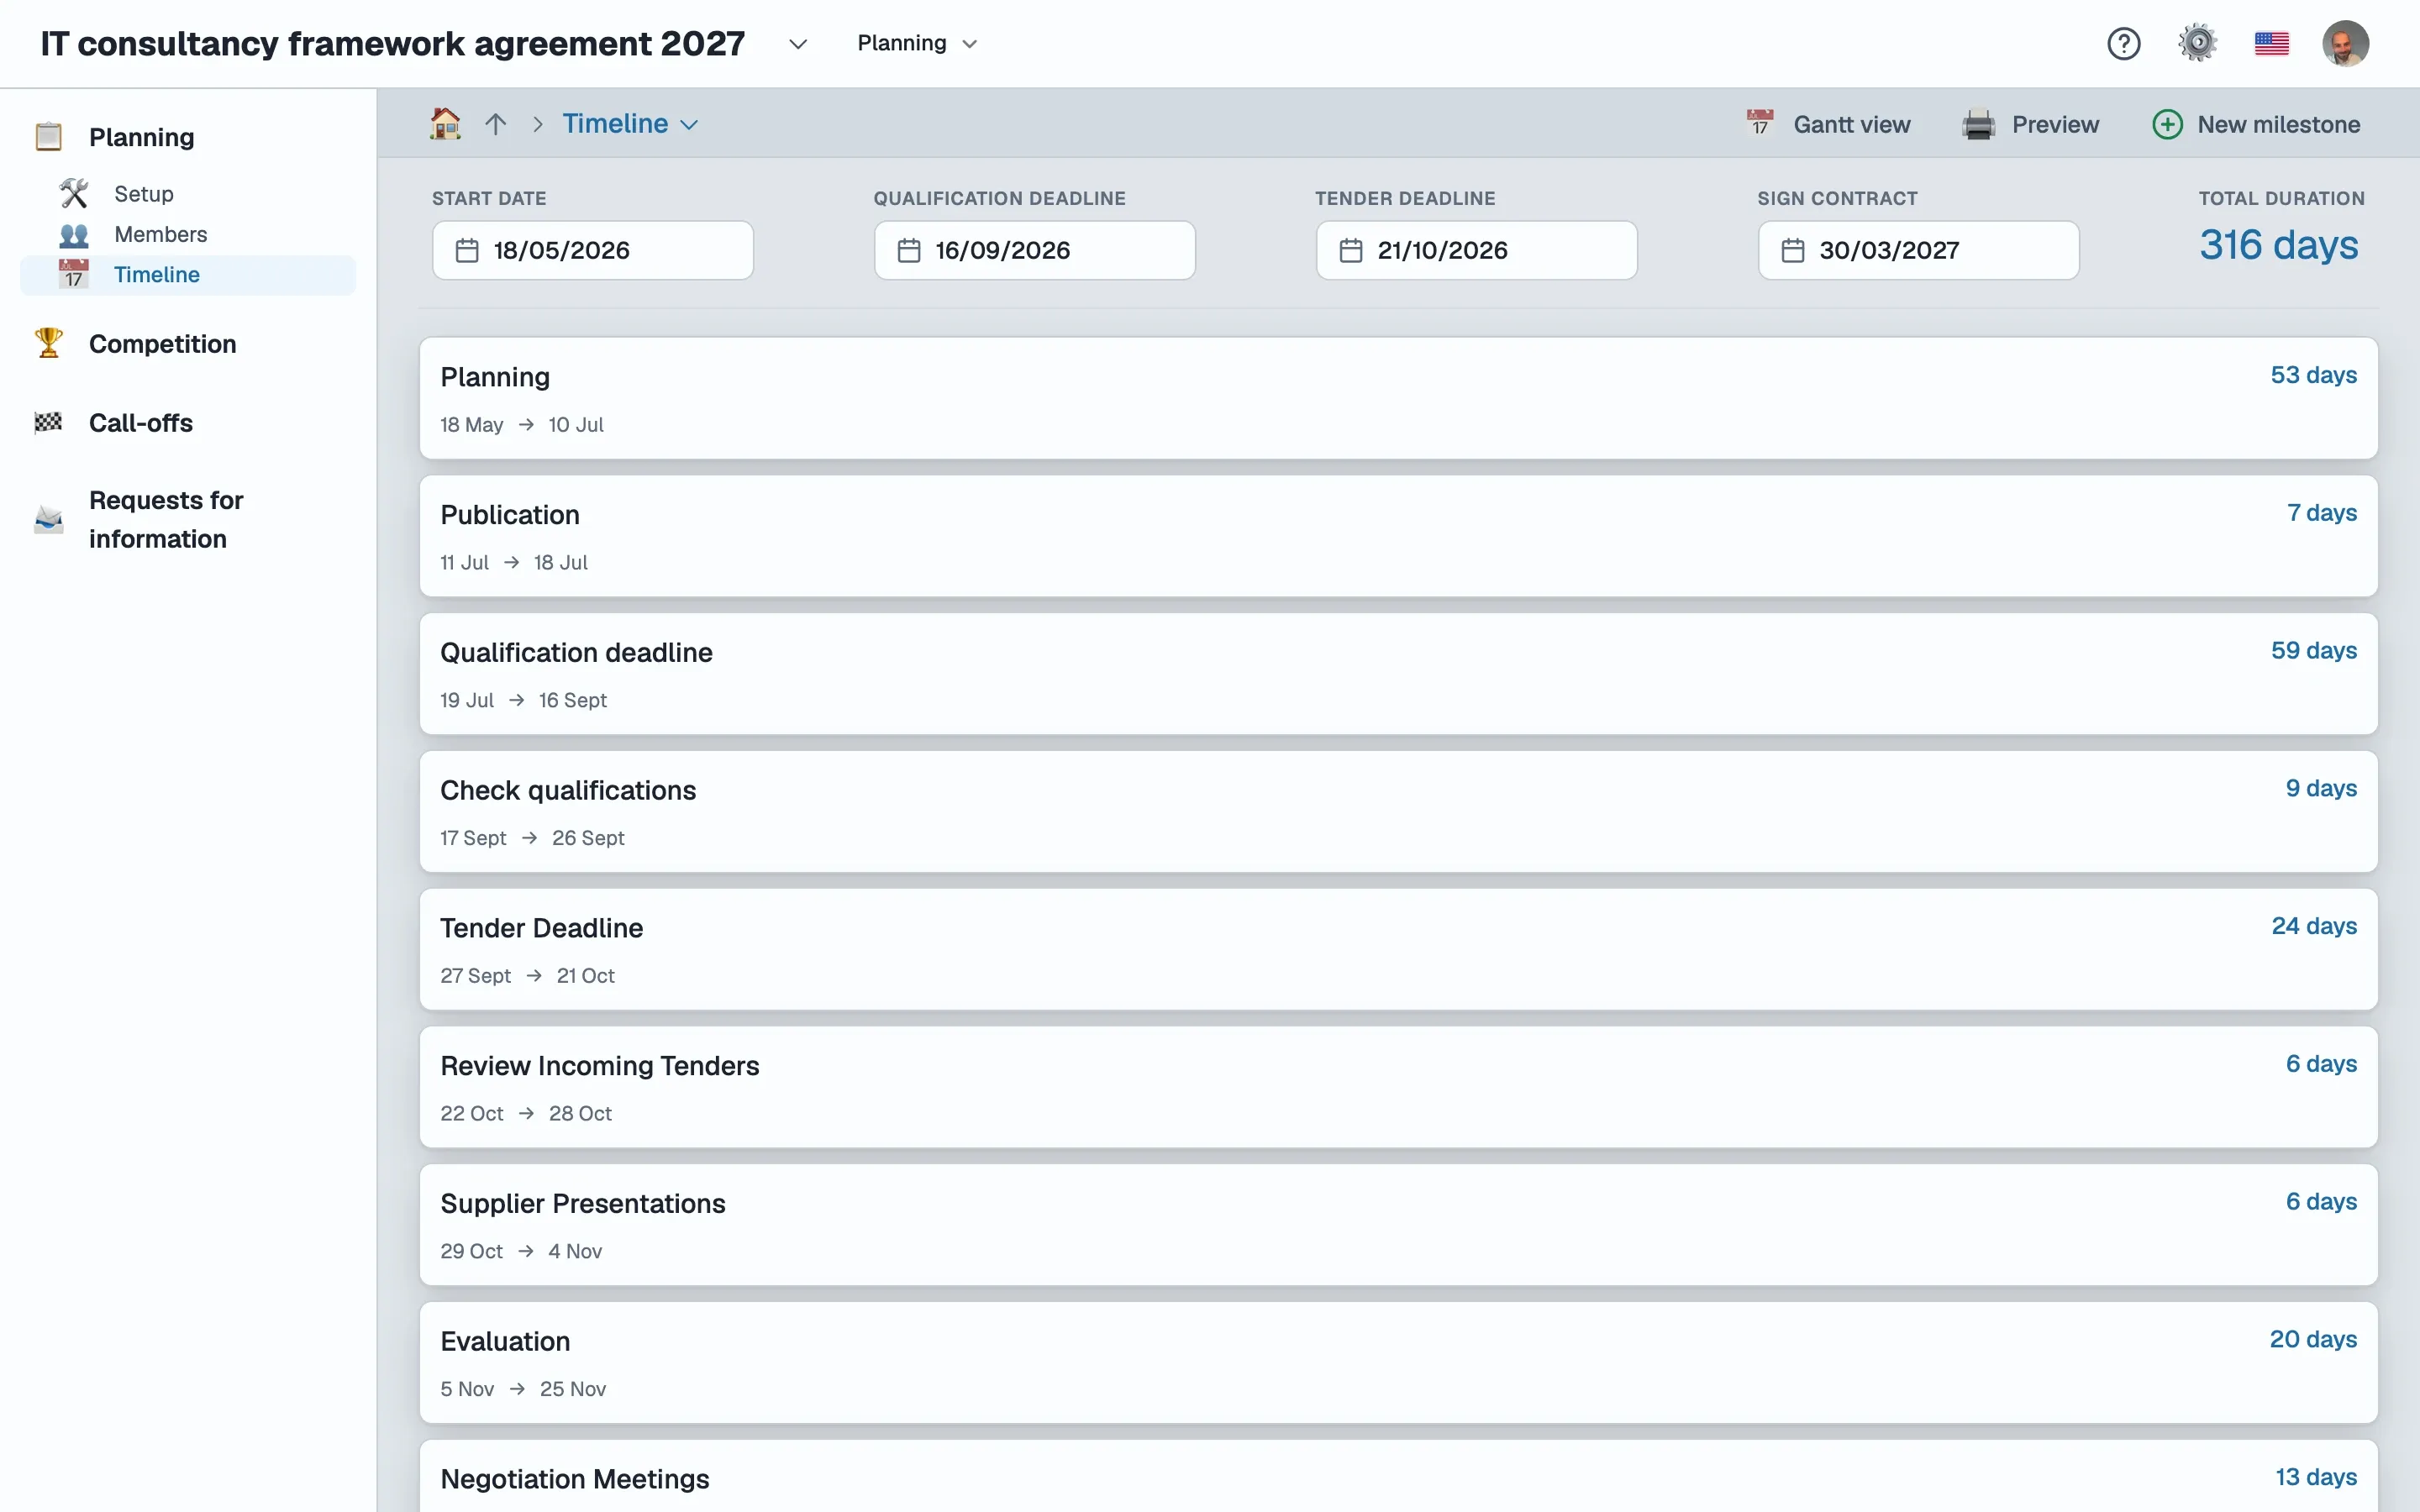
Task: Click the Members people icon
Action: tap(73, 234)
